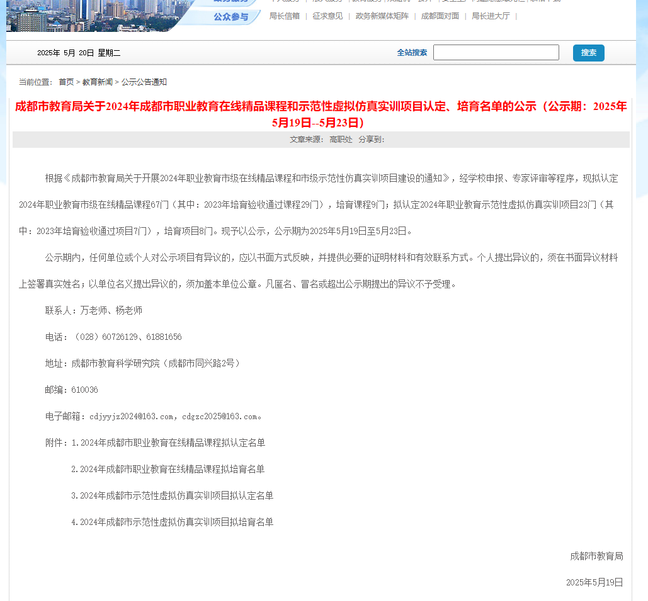Screen dimensions: 648x601
Task: Click the 全站搜索 label
Action: pyautogui.click(x=412, y=52)
